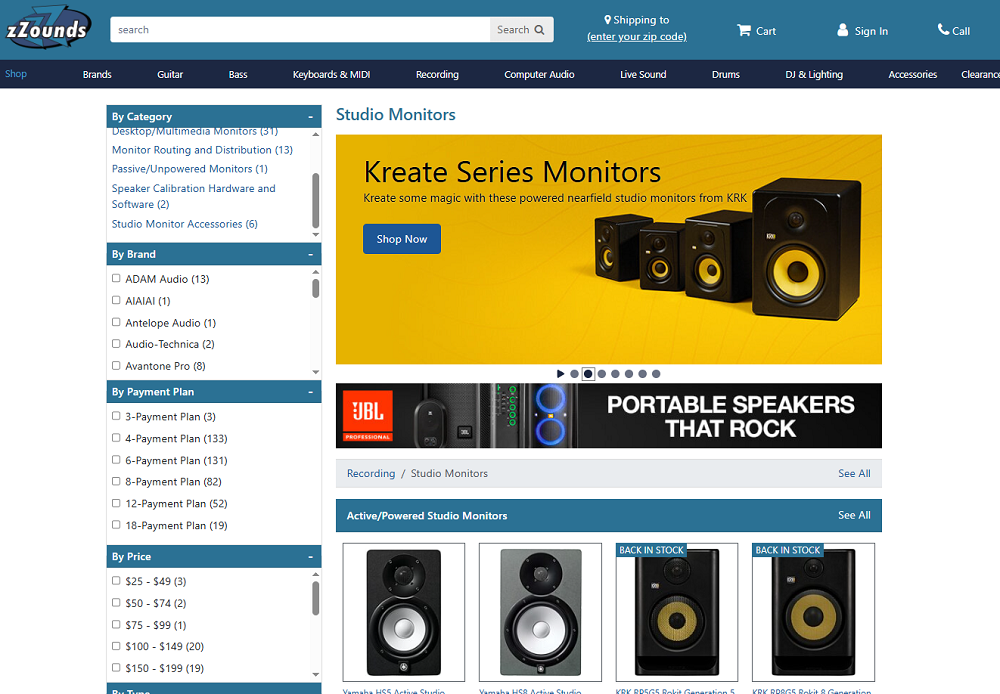The width and height of the screenshot is (1000, 694).
Task: Check the $25 - $49 price filter
Action: click(x=116, y=580)
